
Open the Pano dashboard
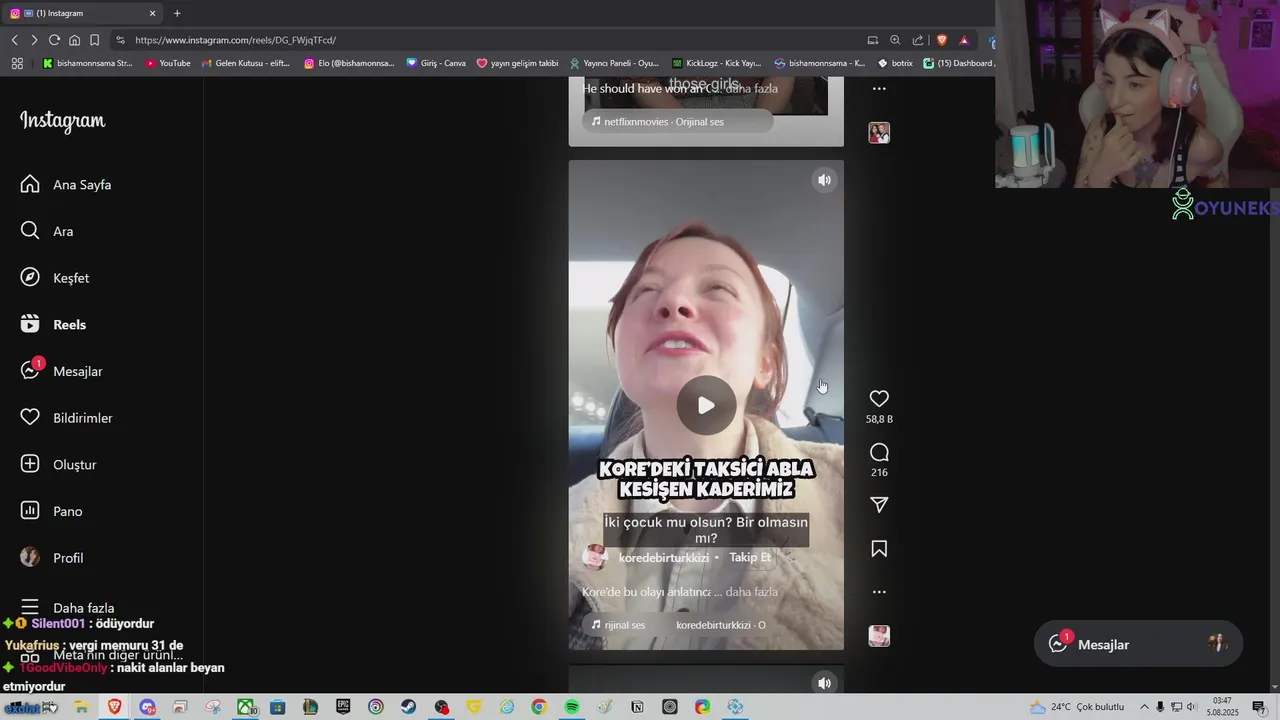52,511
